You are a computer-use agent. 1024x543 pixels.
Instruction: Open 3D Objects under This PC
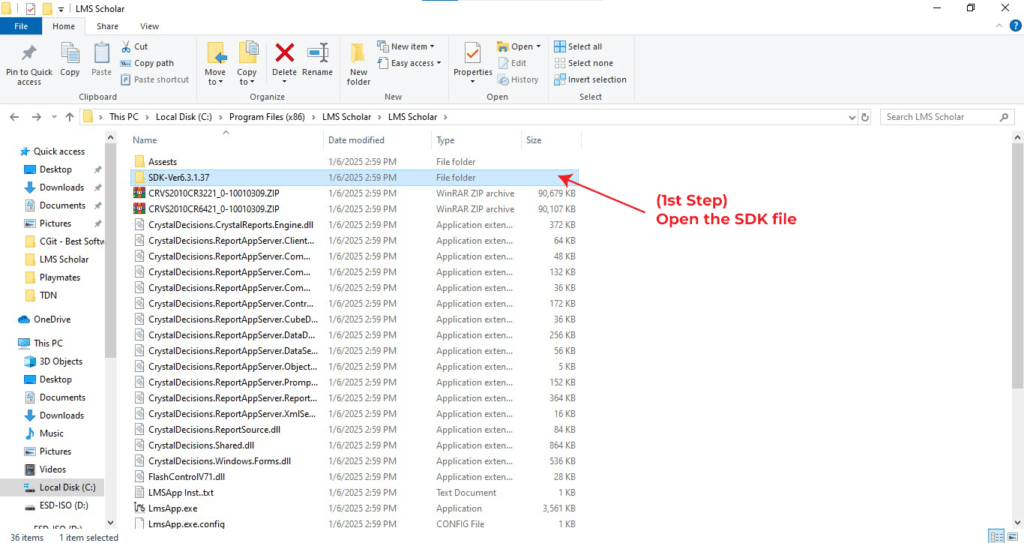61,361
